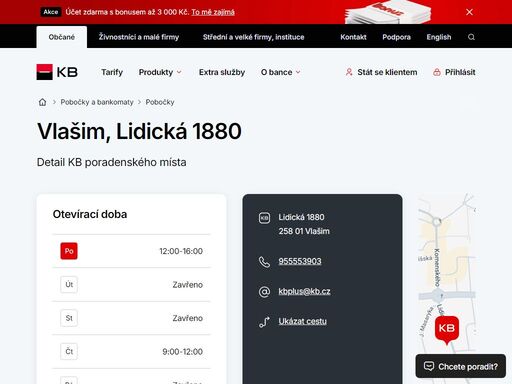Viewport: 512px width, 384px height.
Task: Click the 9:00-12:00 Thursday hours
Action: 182,351
